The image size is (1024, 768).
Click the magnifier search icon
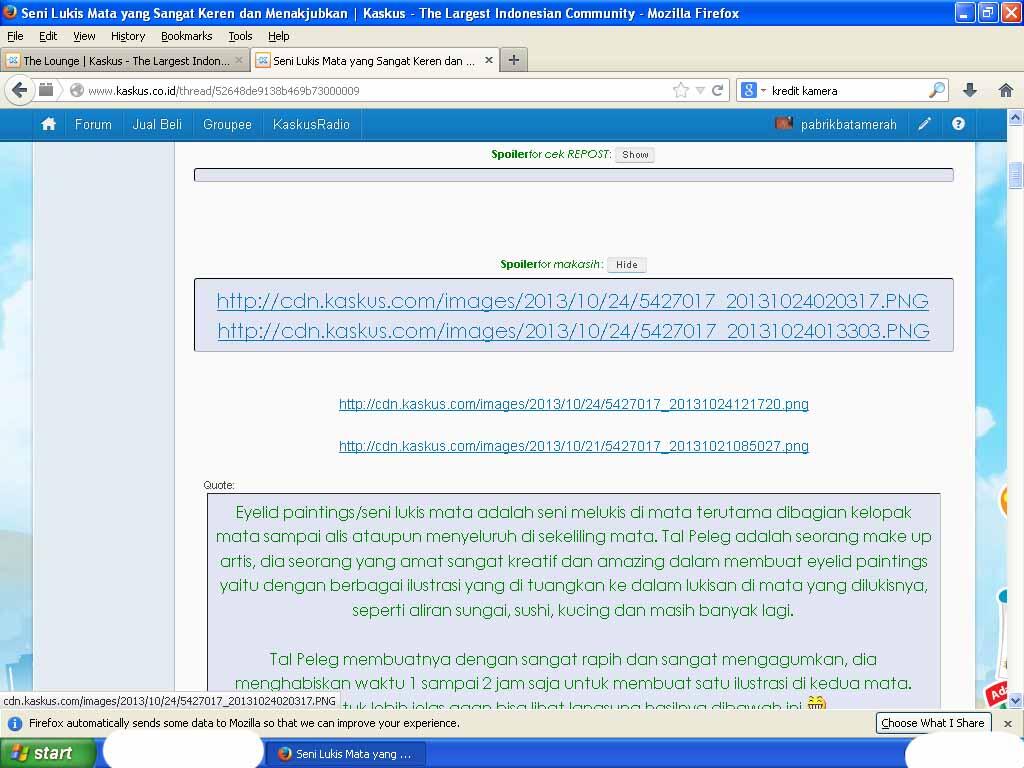[936, 90]
